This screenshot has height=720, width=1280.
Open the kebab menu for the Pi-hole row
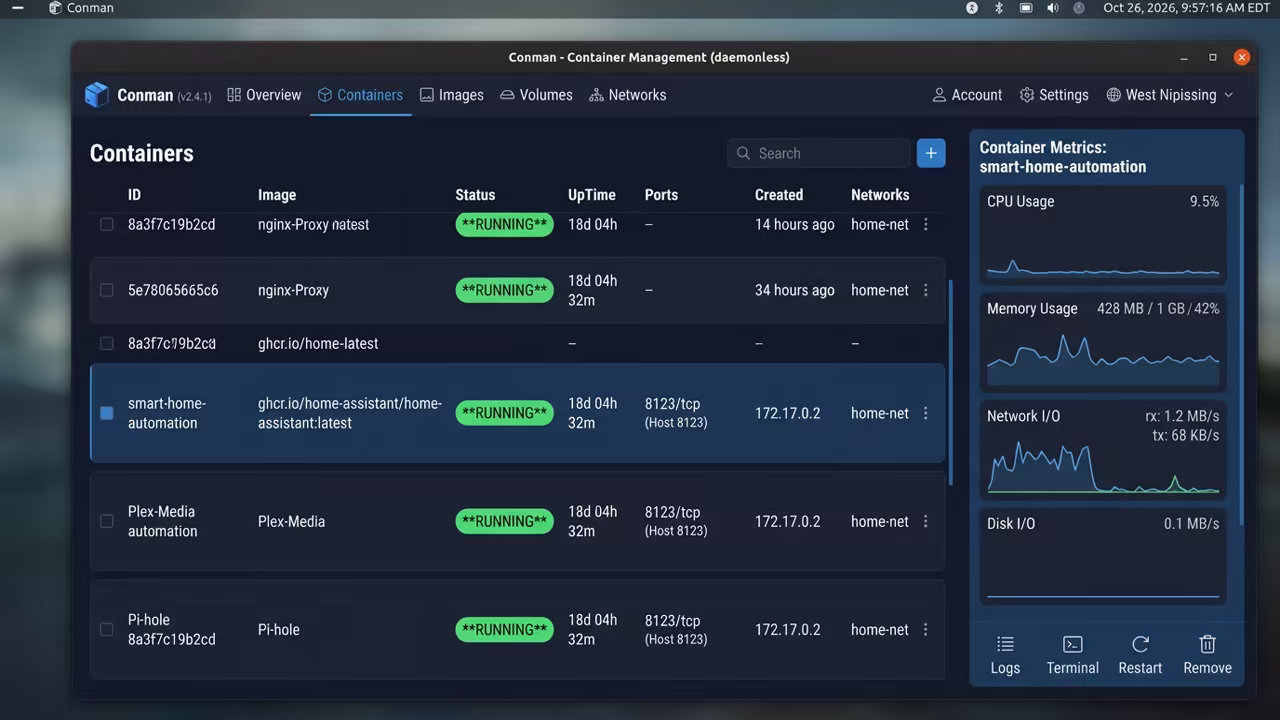pos(926,629)
